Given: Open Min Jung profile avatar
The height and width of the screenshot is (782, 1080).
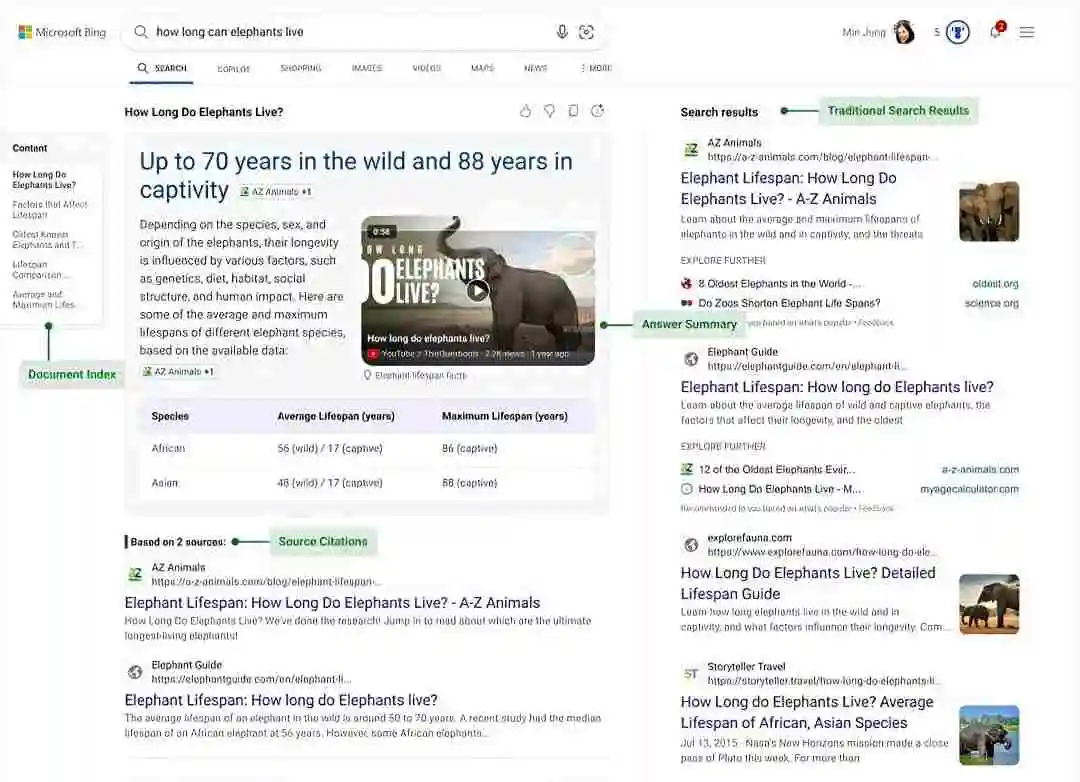Looking at the screenshot, I should coord(904,32).
